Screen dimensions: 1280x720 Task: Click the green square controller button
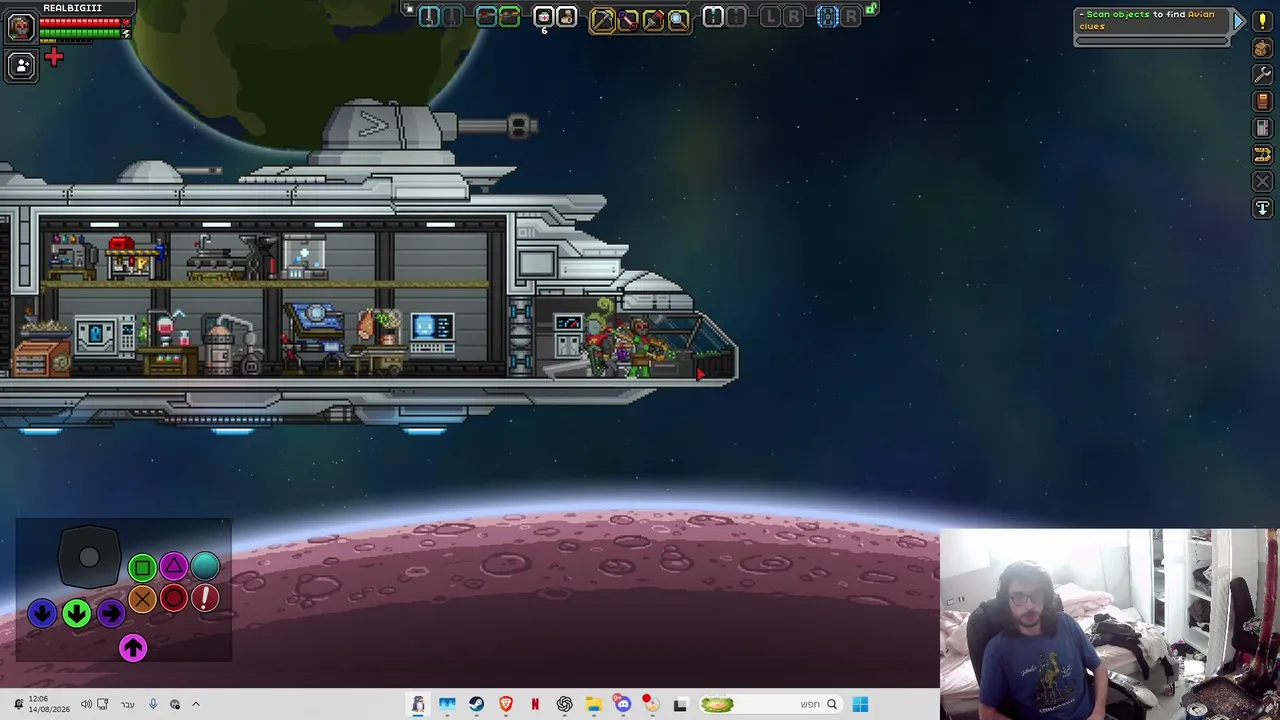(142, 568)
